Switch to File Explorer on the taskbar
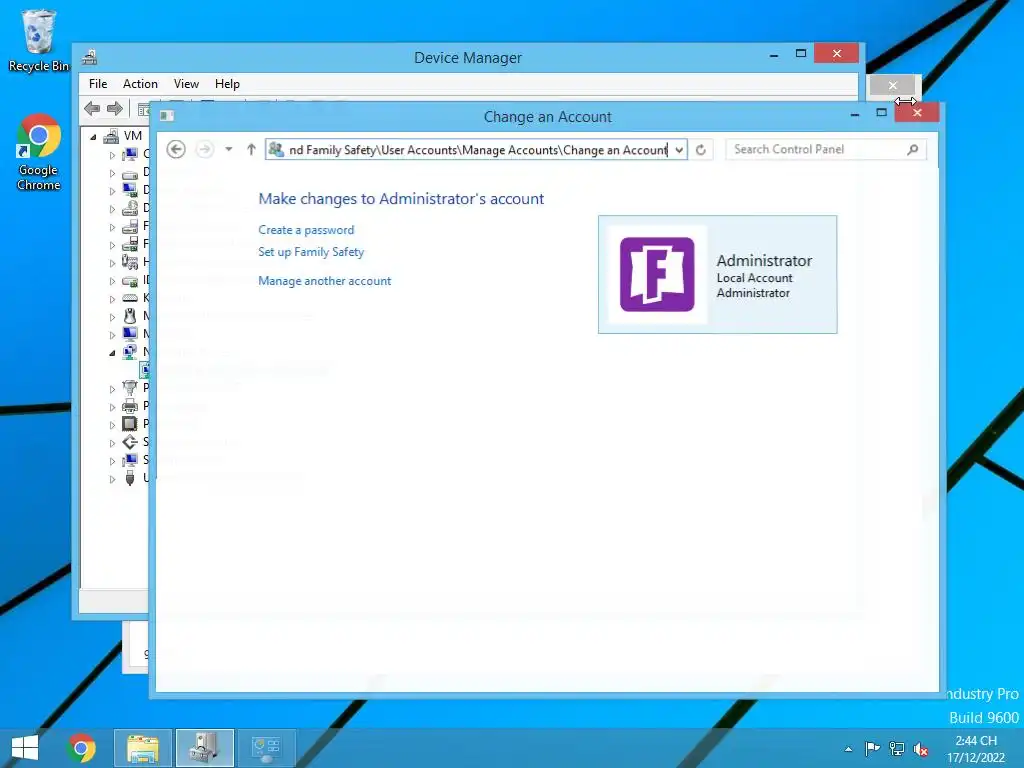 [x=143, y=748]
